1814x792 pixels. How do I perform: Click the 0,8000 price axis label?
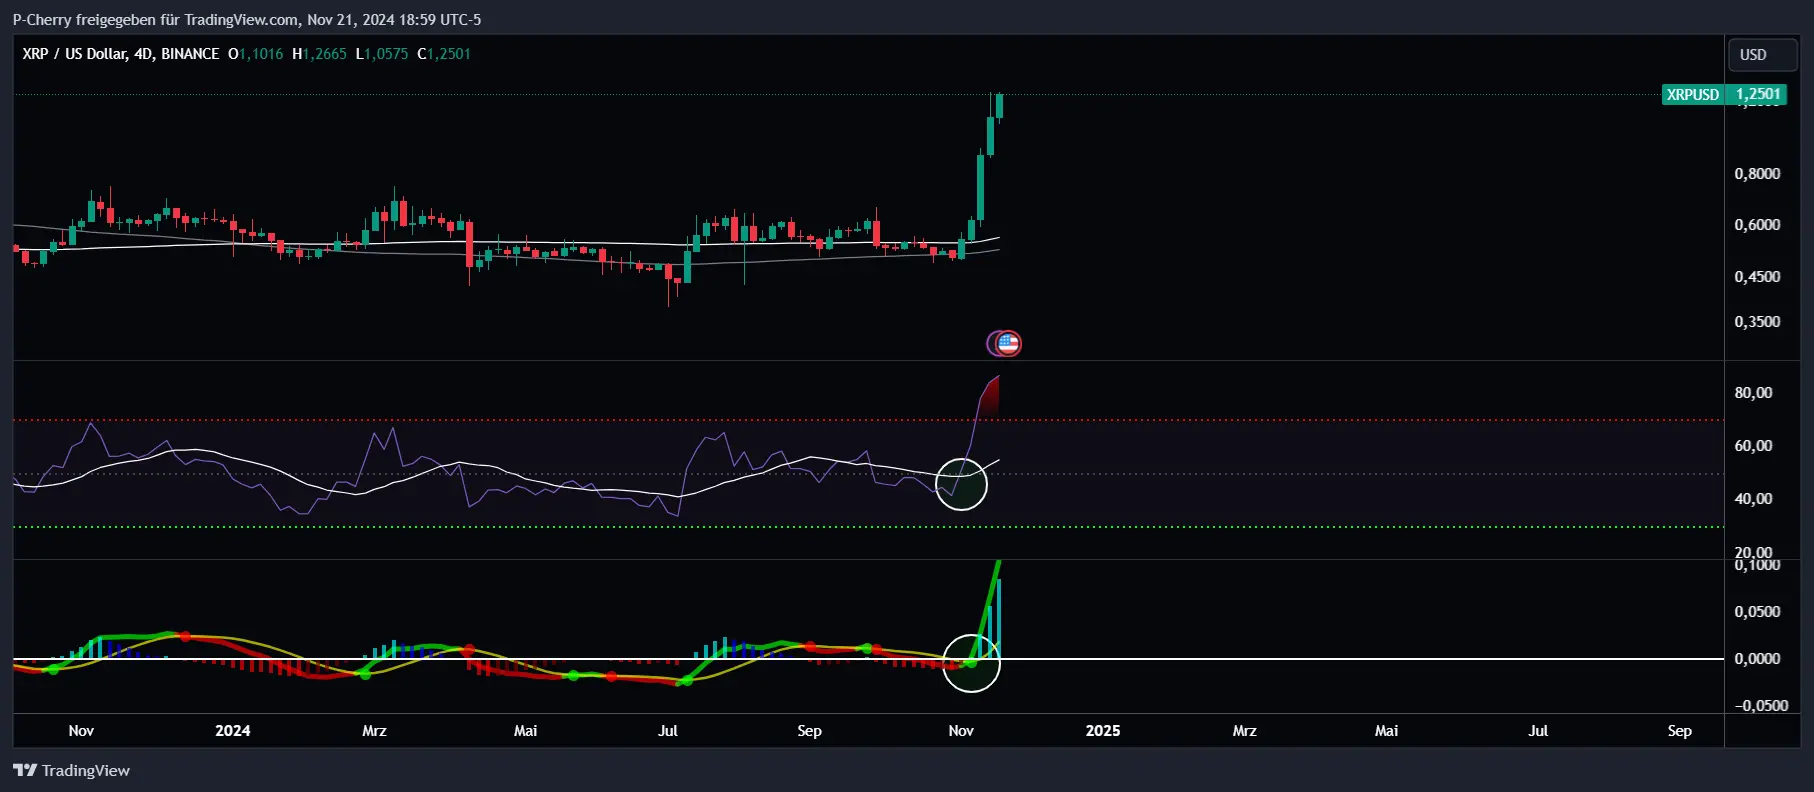[x=1757, y=174]
